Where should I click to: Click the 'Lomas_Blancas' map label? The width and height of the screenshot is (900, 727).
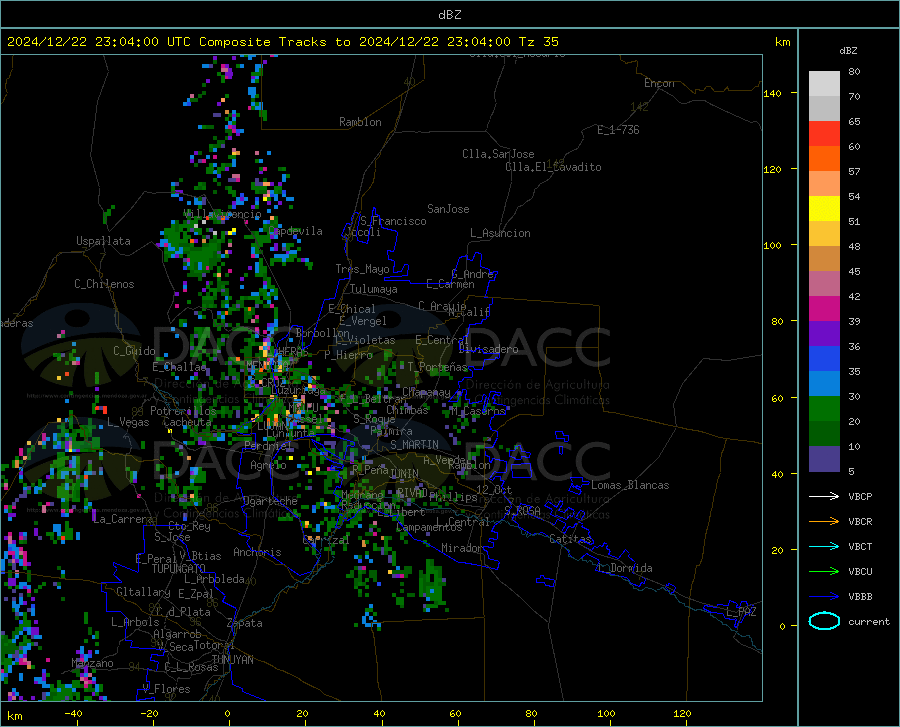click(x=630, y=485)
